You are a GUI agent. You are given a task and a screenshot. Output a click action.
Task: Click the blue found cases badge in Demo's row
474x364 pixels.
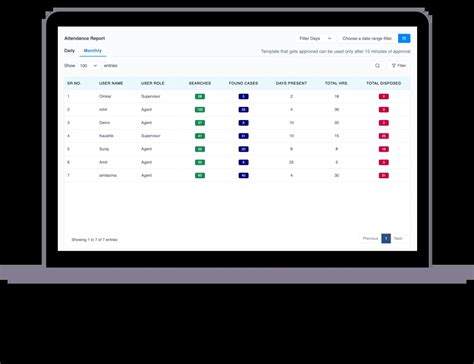[x=243, y=123]
